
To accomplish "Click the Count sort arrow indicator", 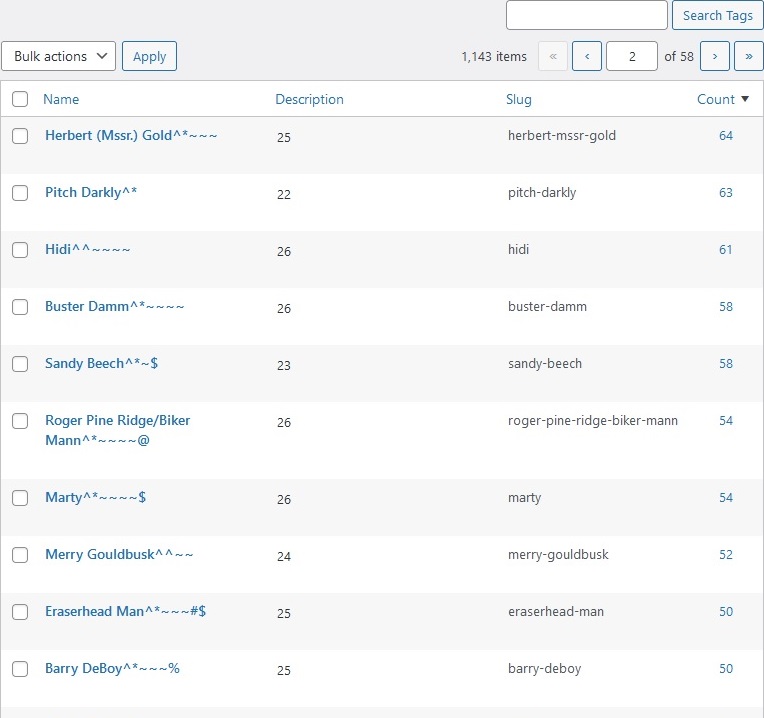I will click(745, 99).
